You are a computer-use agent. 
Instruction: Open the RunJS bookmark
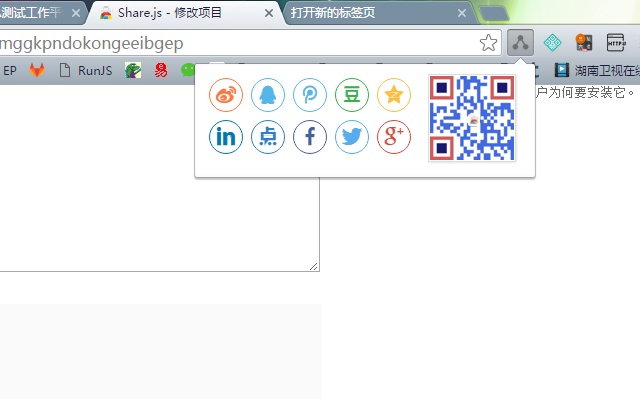[x=86, y=70]
